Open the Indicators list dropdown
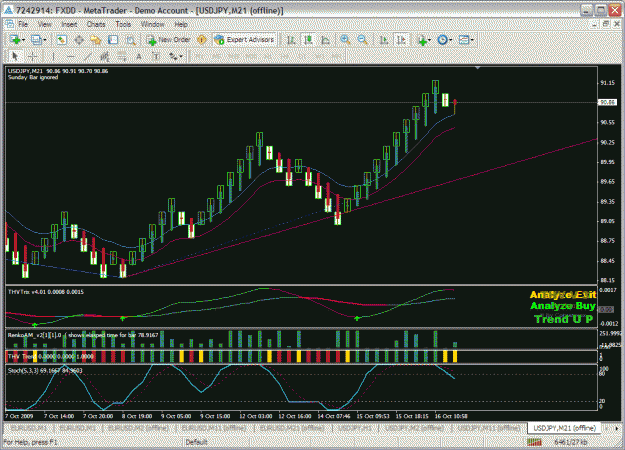 [424, 40]
